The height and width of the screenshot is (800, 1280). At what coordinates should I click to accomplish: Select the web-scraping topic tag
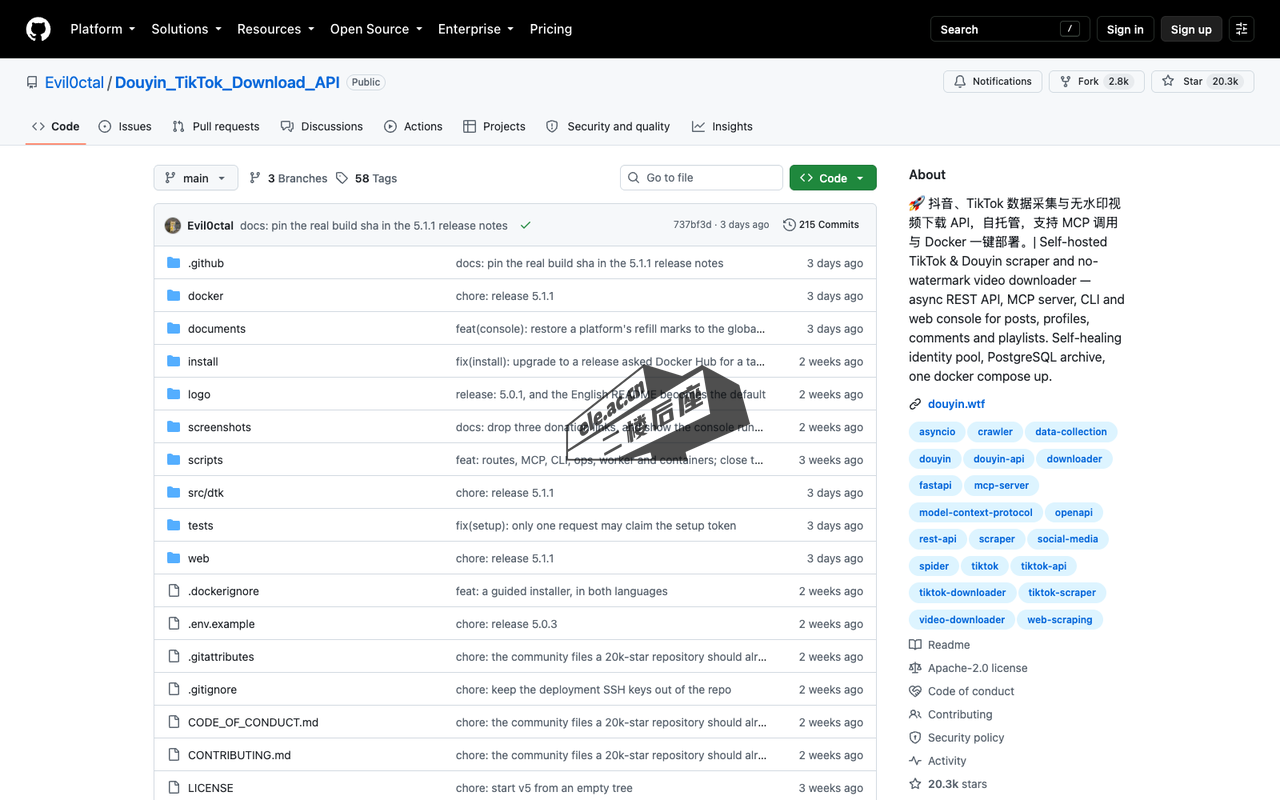[x=1059, y=619]
